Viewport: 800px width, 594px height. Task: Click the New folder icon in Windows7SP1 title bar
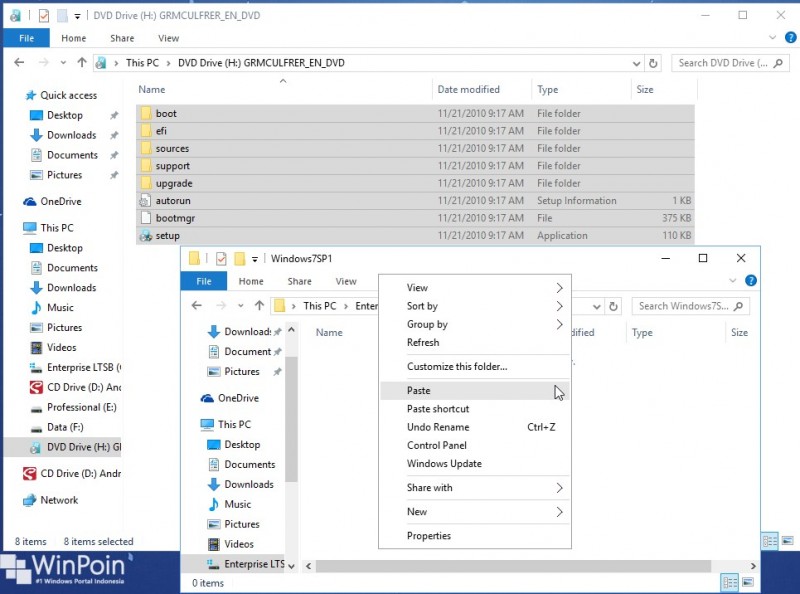[239, 259]
